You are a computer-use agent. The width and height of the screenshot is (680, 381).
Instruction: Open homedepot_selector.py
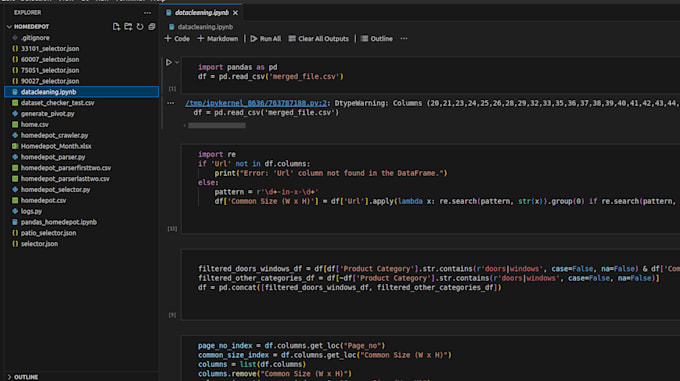[56, 189]
